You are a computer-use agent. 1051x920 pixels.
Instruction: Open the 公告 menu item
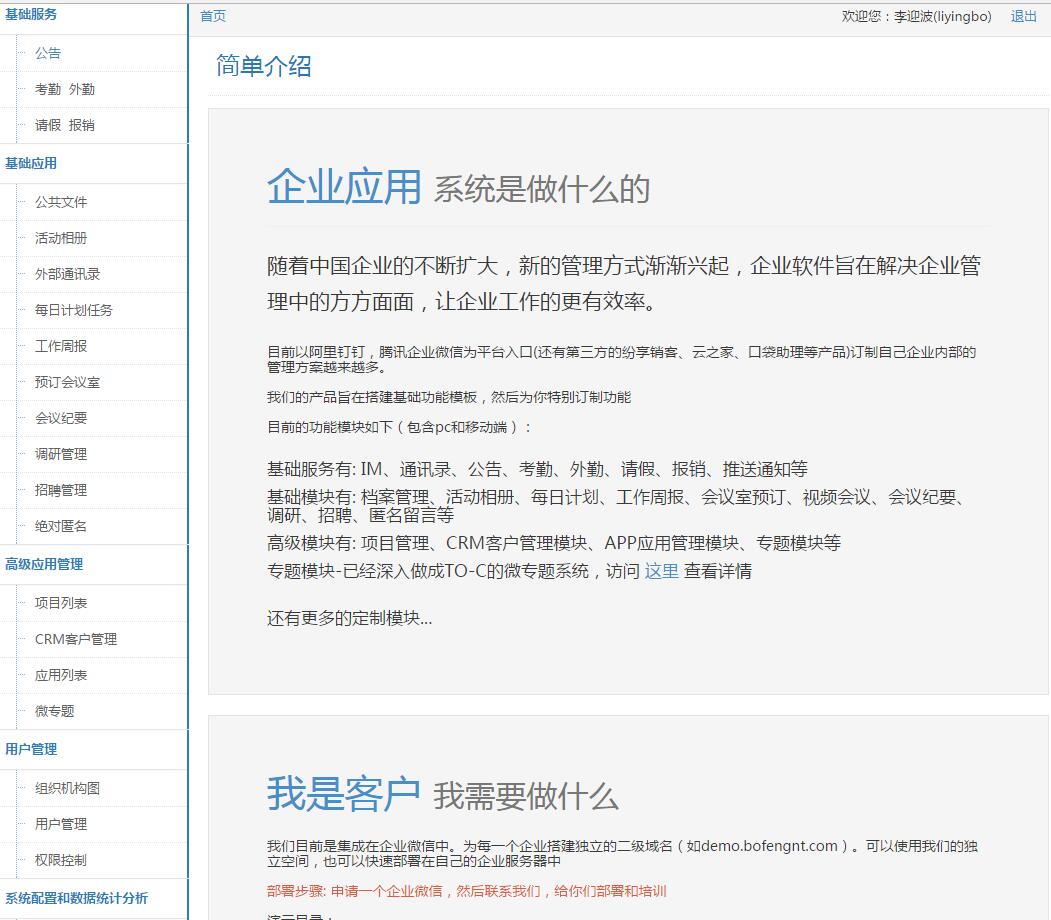(x=48, y=53)
